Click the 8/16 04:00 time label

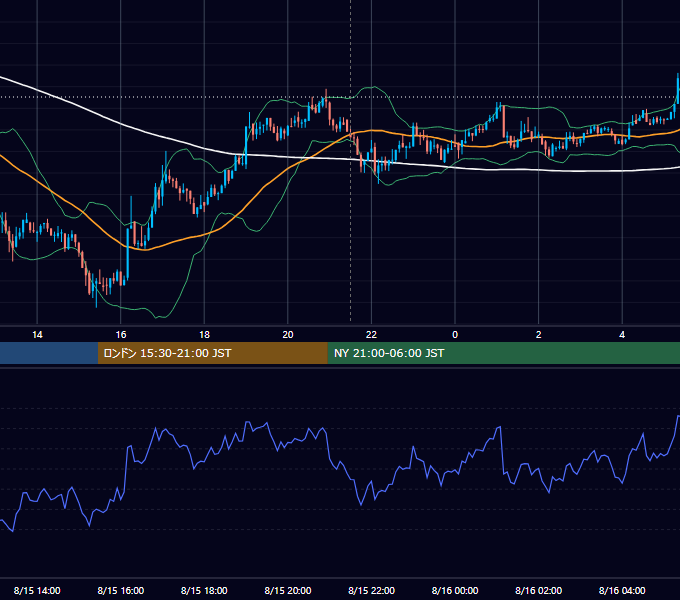(x=622, y=590)
